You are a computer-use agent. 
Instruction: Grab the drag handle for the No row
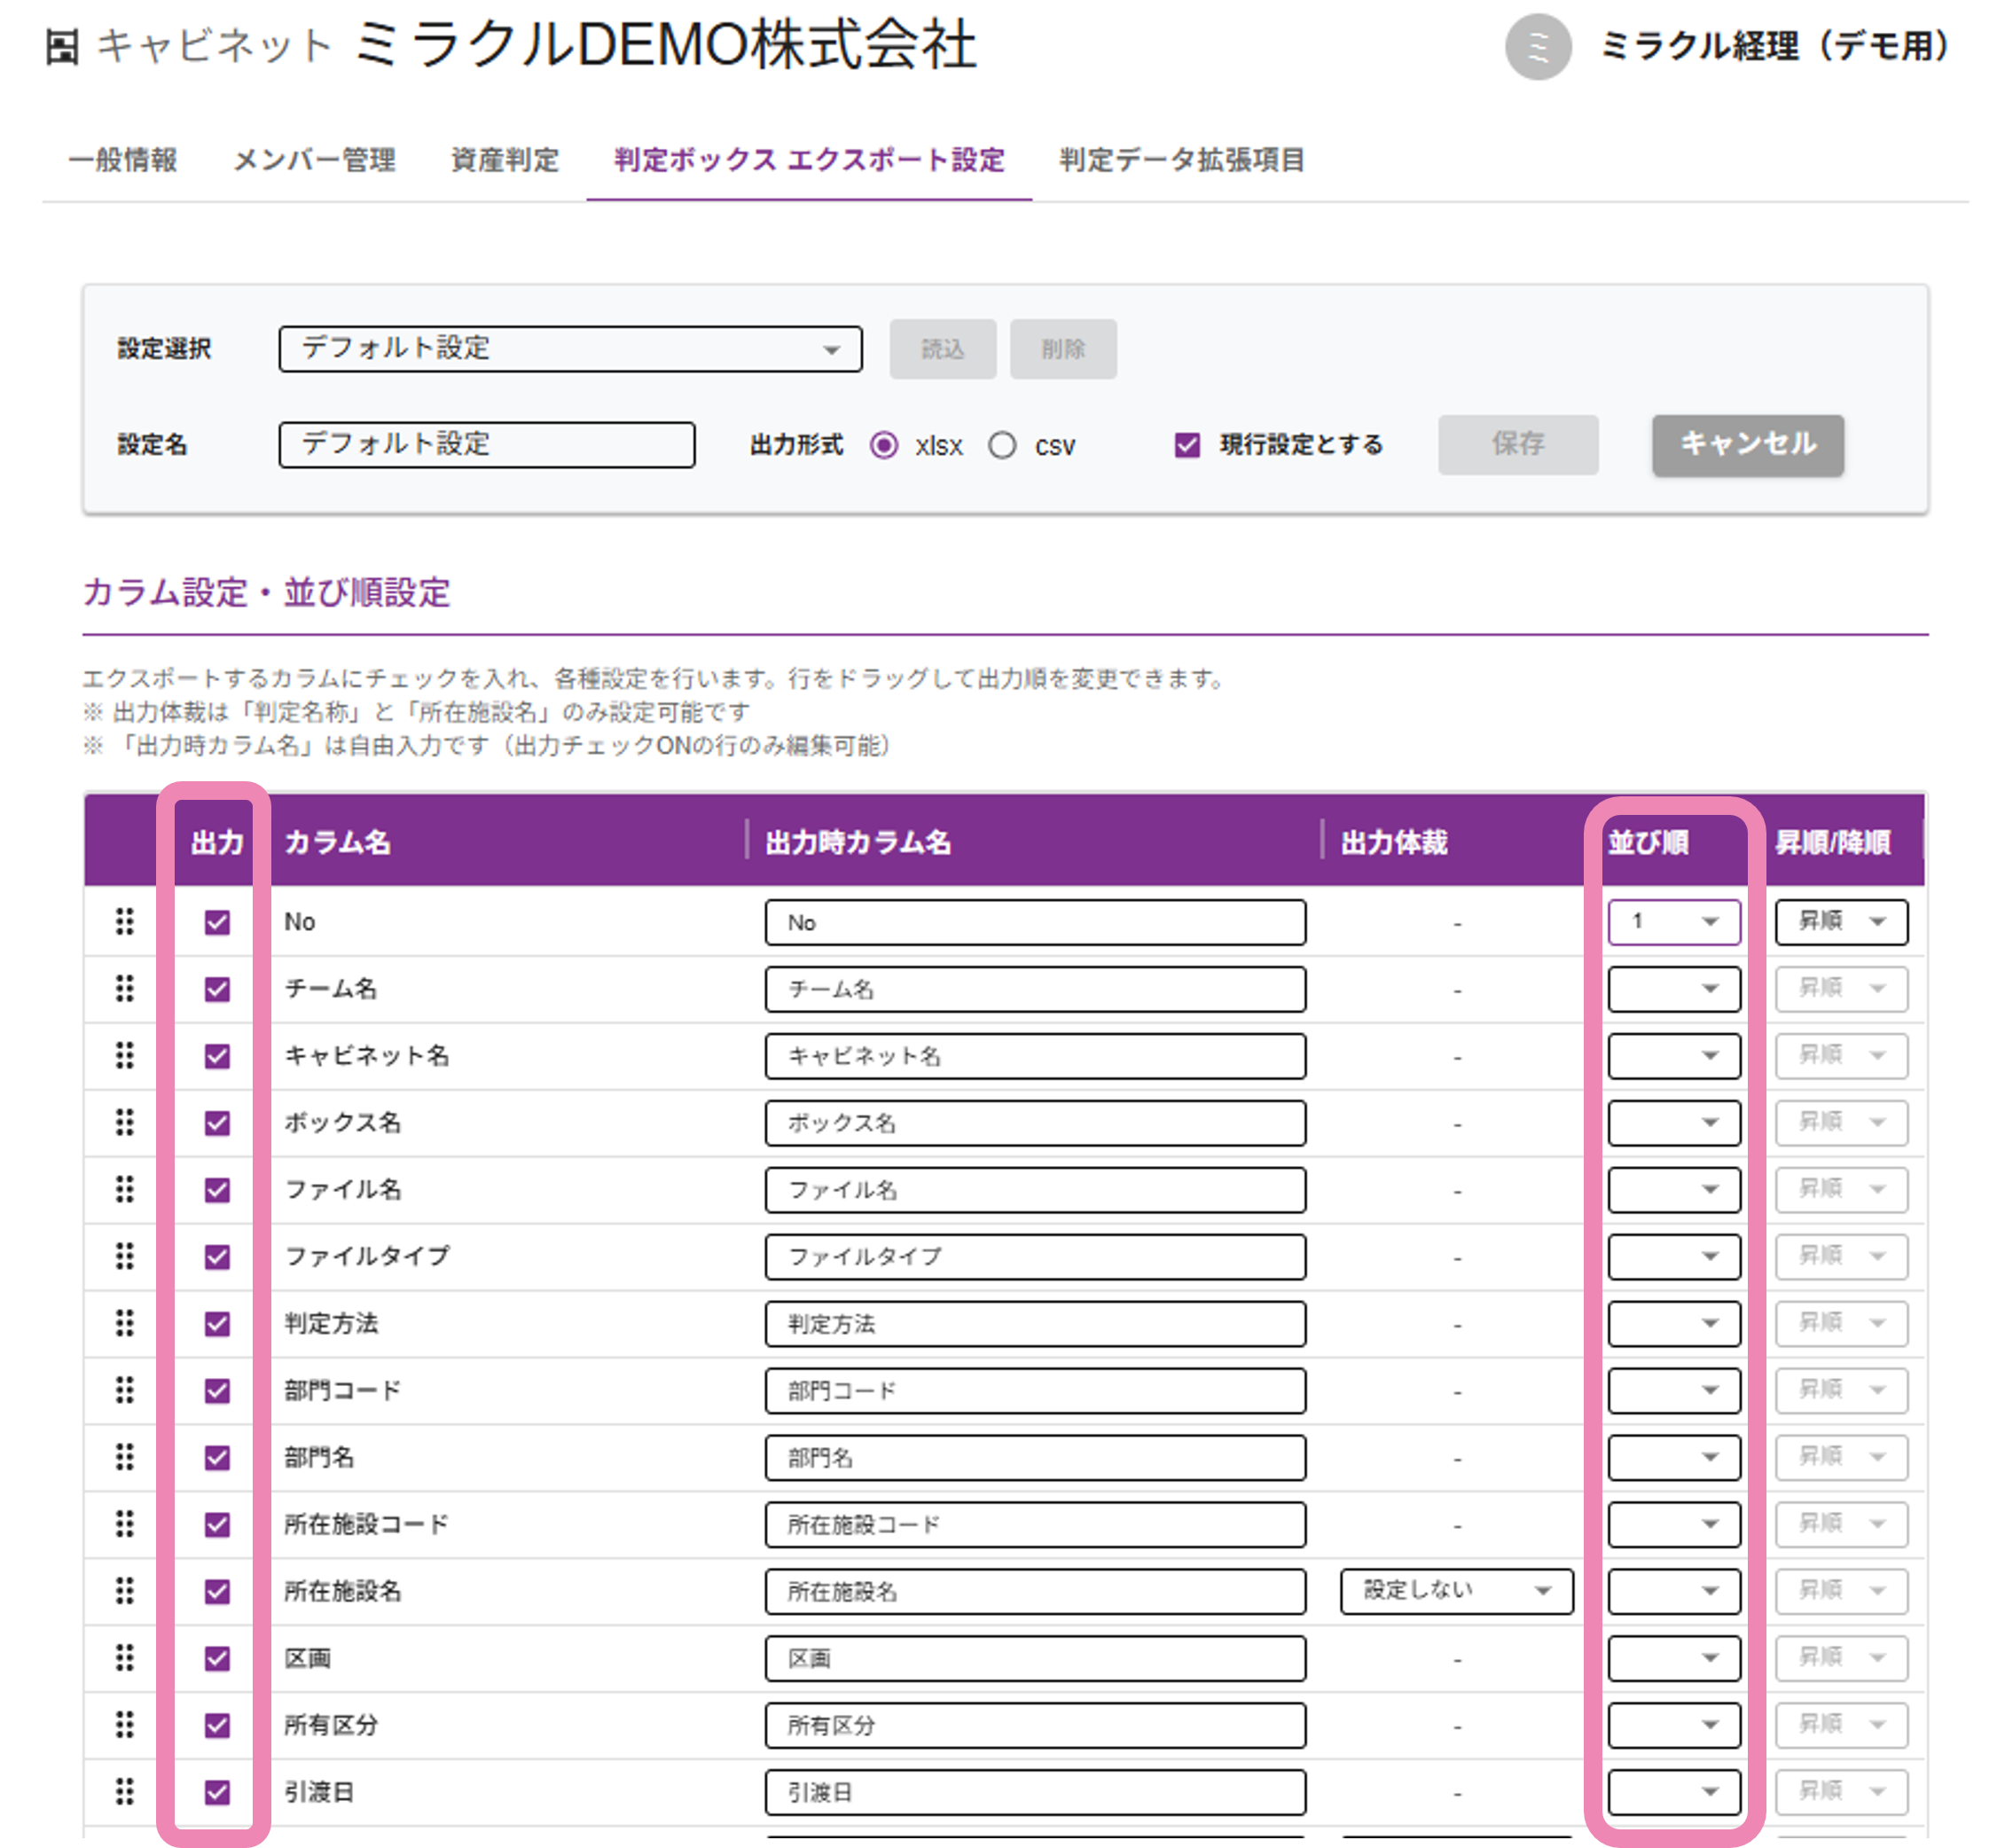(124, 921)
